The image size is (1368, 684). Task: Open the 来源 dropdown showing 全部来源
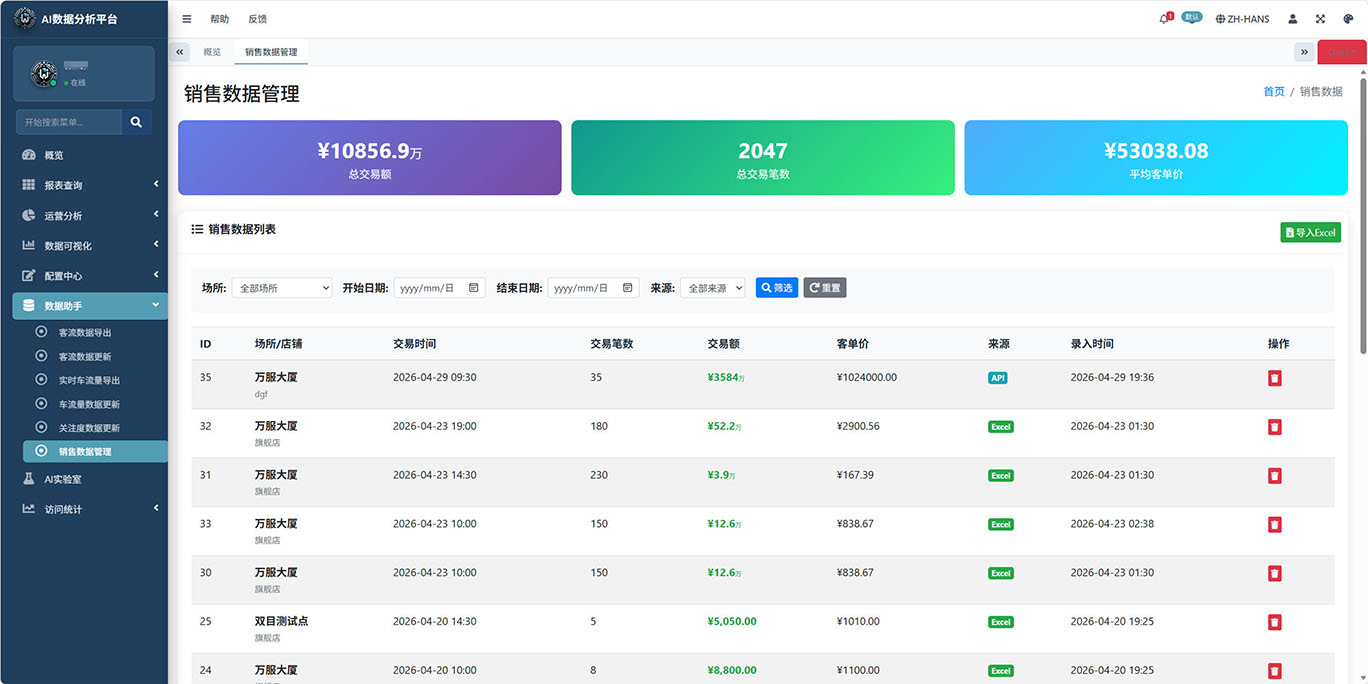click(712, 288)
